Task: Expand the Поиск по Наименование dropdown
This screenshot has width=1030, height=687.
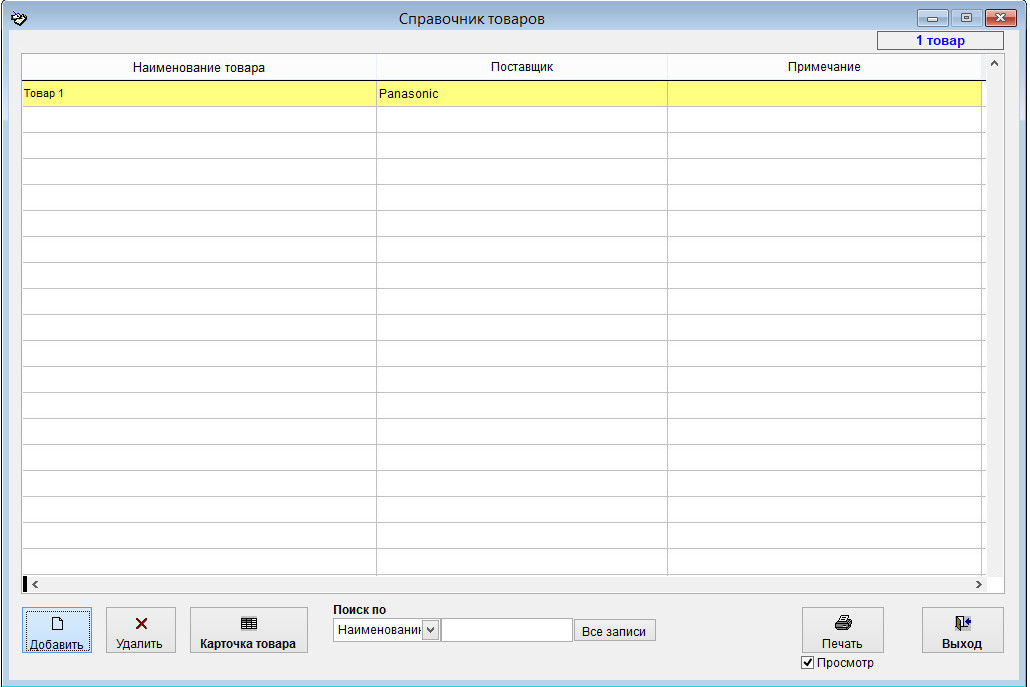Action: click(431, 630)
